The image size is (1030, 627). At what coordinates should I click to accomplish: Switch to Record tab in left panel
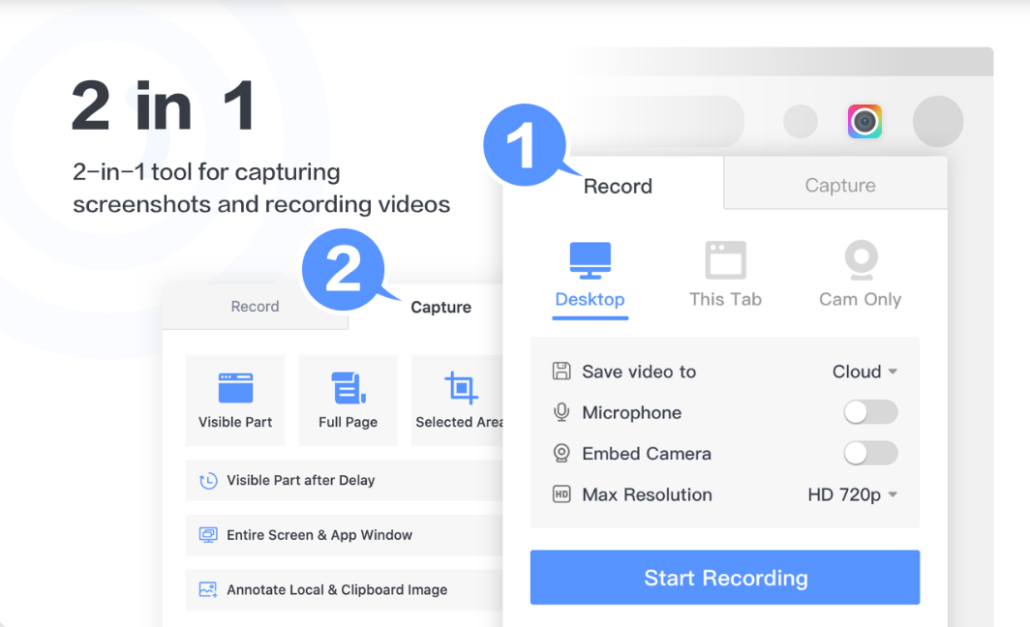pos(255,307)
